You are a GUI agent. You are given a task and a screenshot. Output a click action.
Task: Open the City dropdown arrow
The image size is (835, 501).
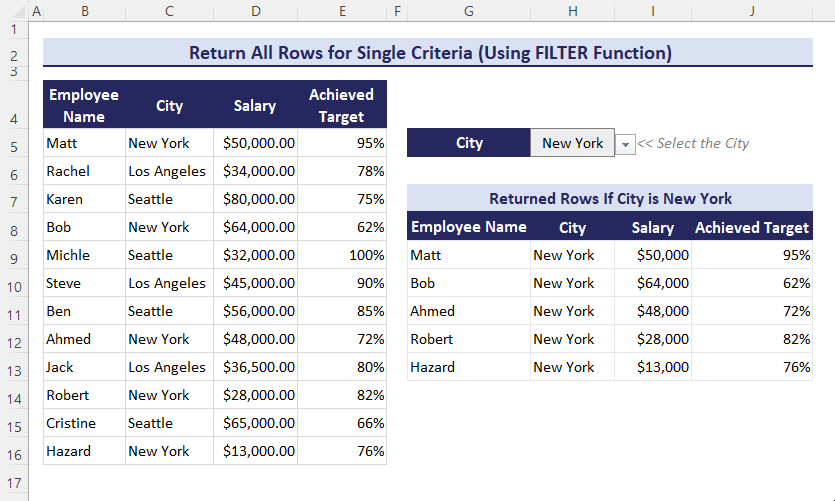coord(626,144)
